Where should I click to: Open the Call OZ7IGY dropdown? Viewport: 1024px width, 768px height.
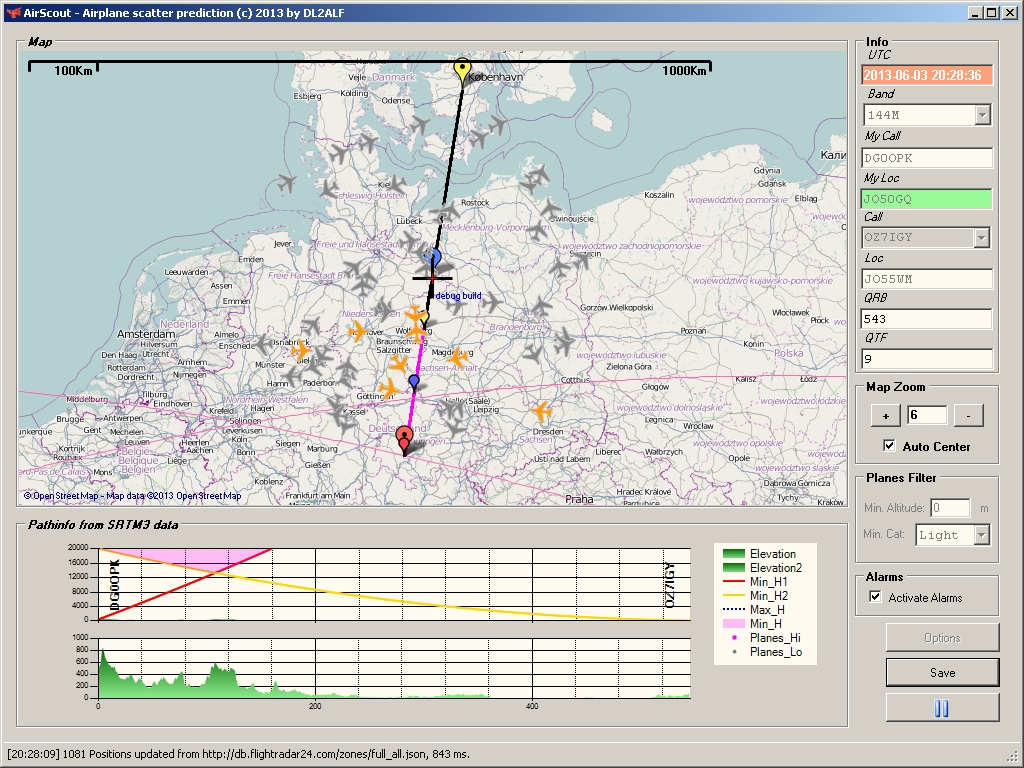point(982,237)
